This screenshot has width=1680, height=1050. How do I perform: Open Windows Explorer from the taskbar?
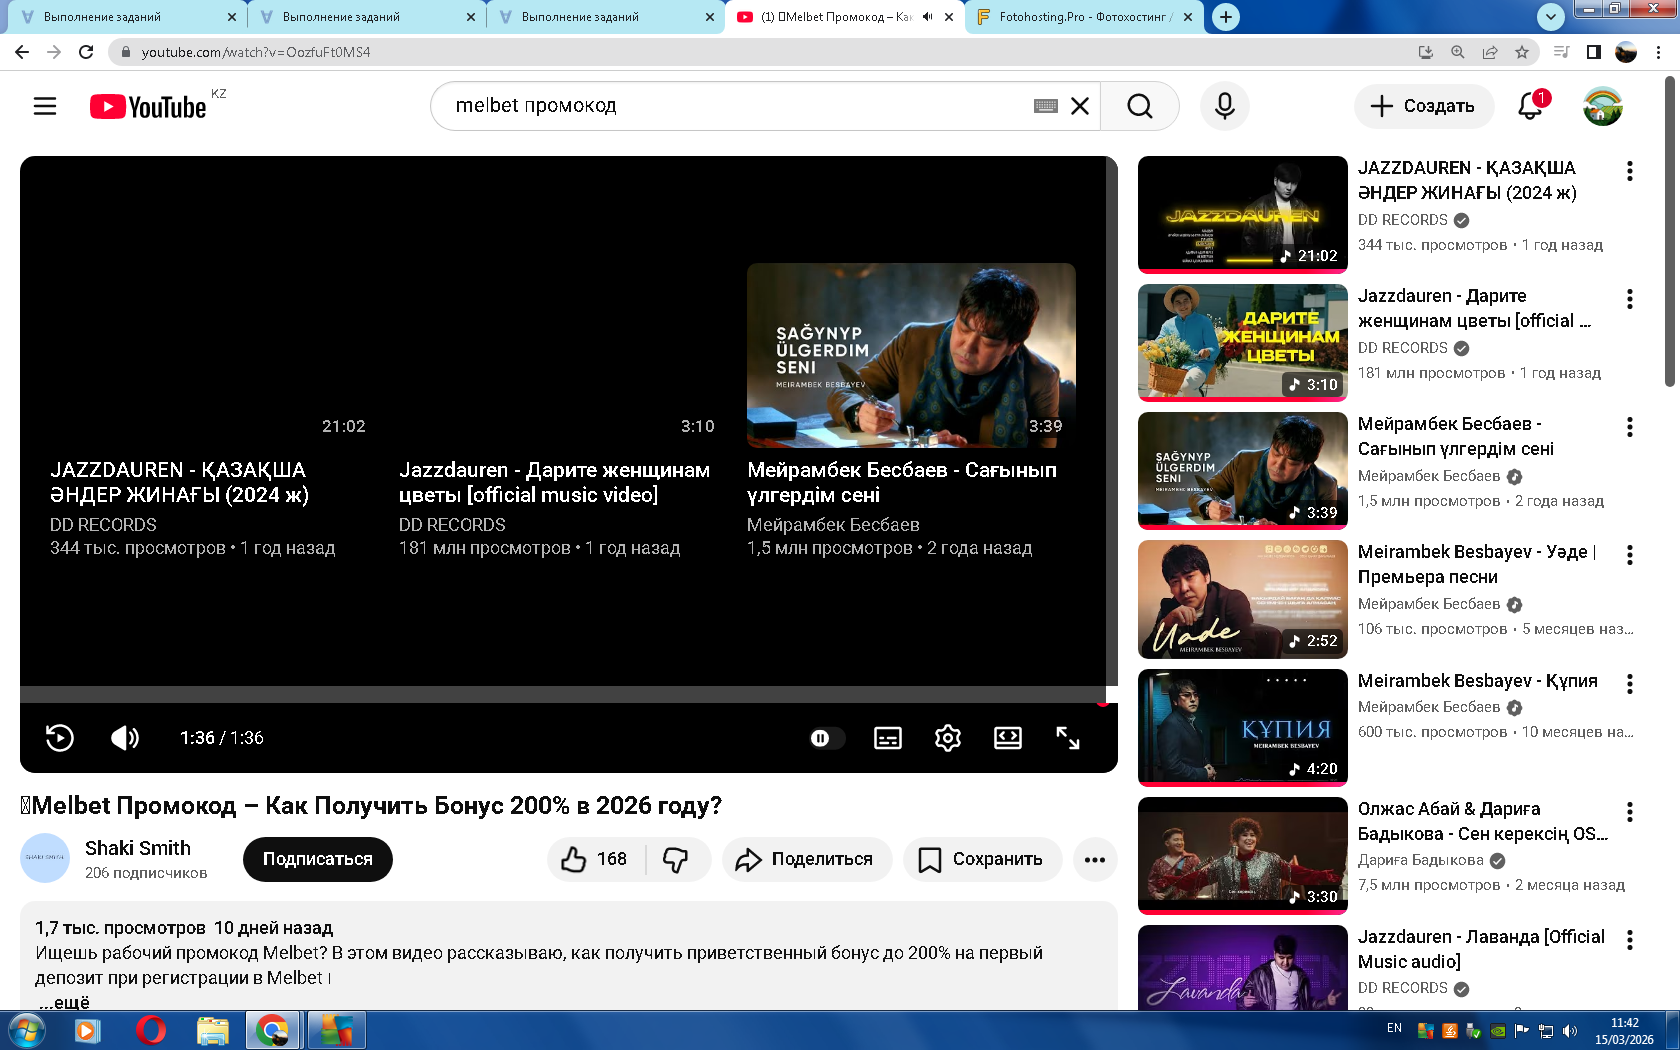pos(212,1030)
